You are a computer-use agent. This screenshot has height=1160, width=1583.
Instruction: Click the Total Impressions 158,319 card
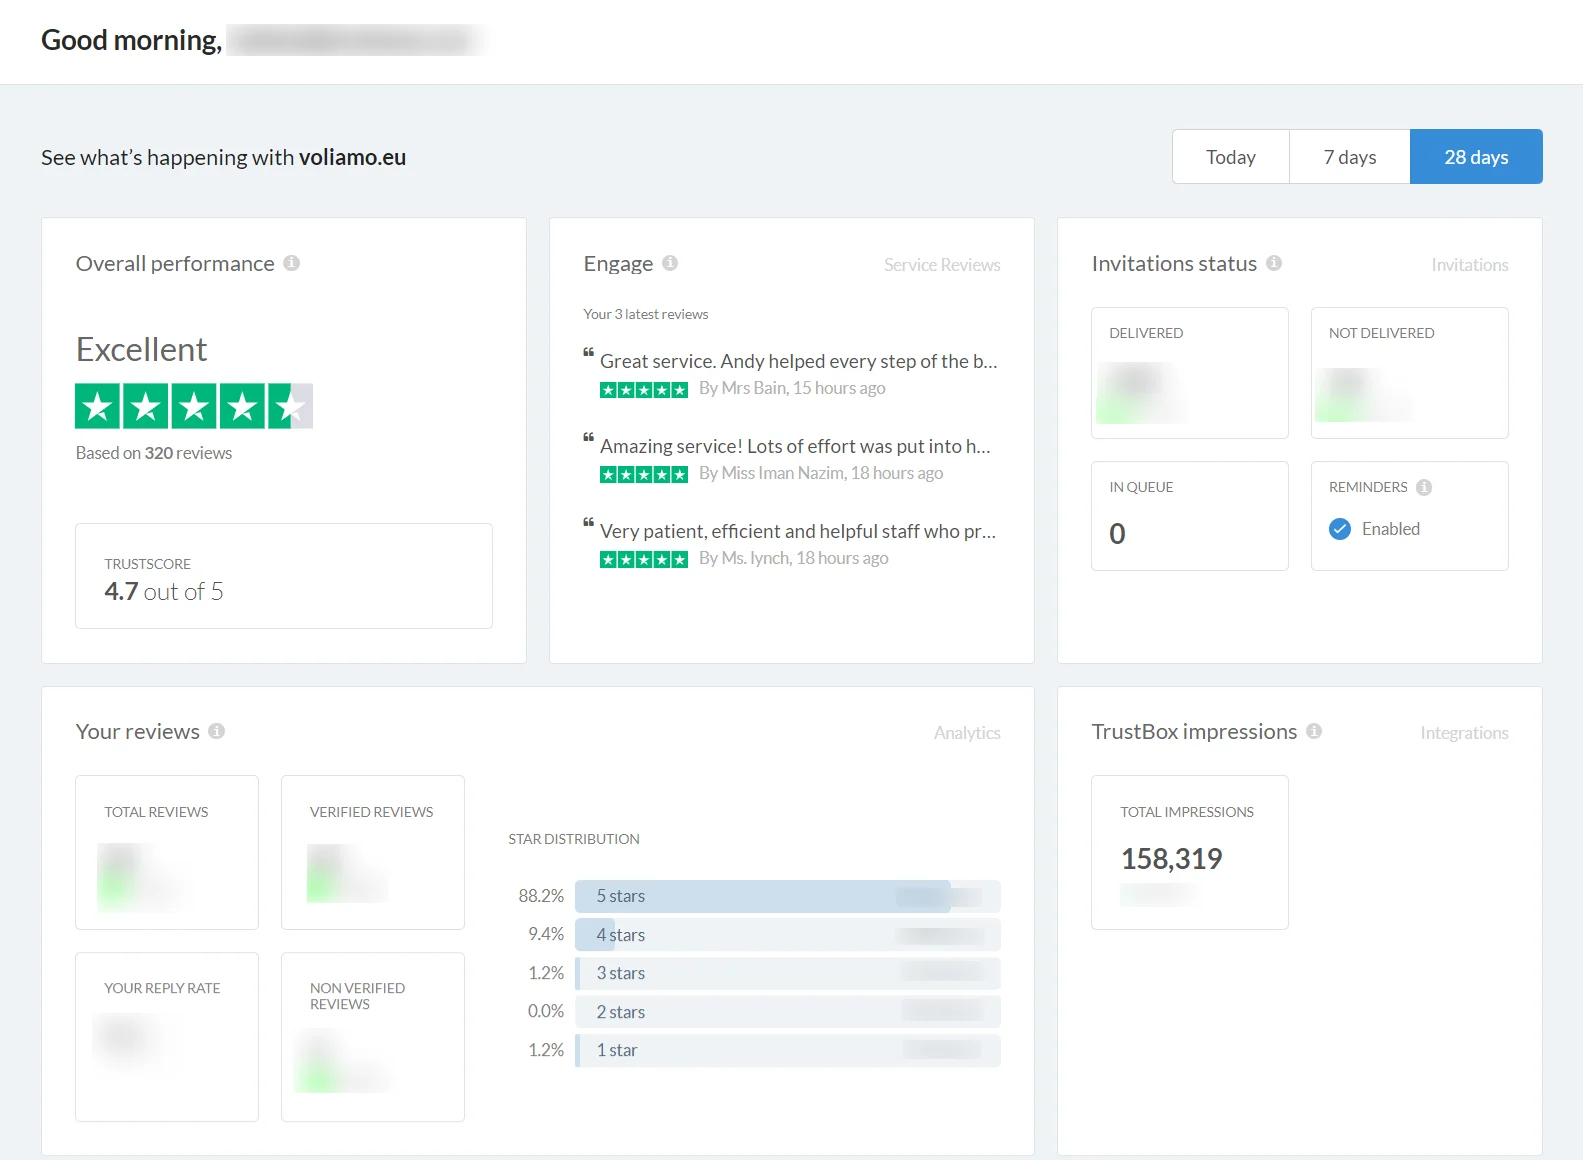[1190, 852]
